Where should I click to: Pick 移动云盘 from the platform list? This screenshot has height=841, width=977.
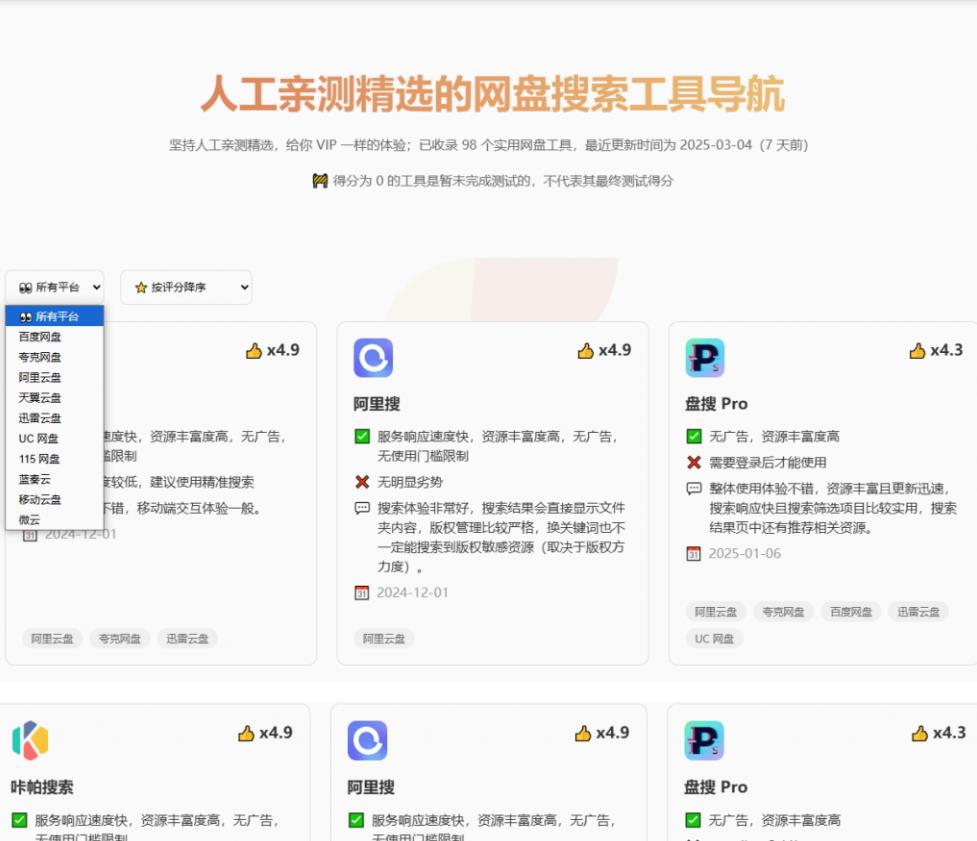pos(54,500)
